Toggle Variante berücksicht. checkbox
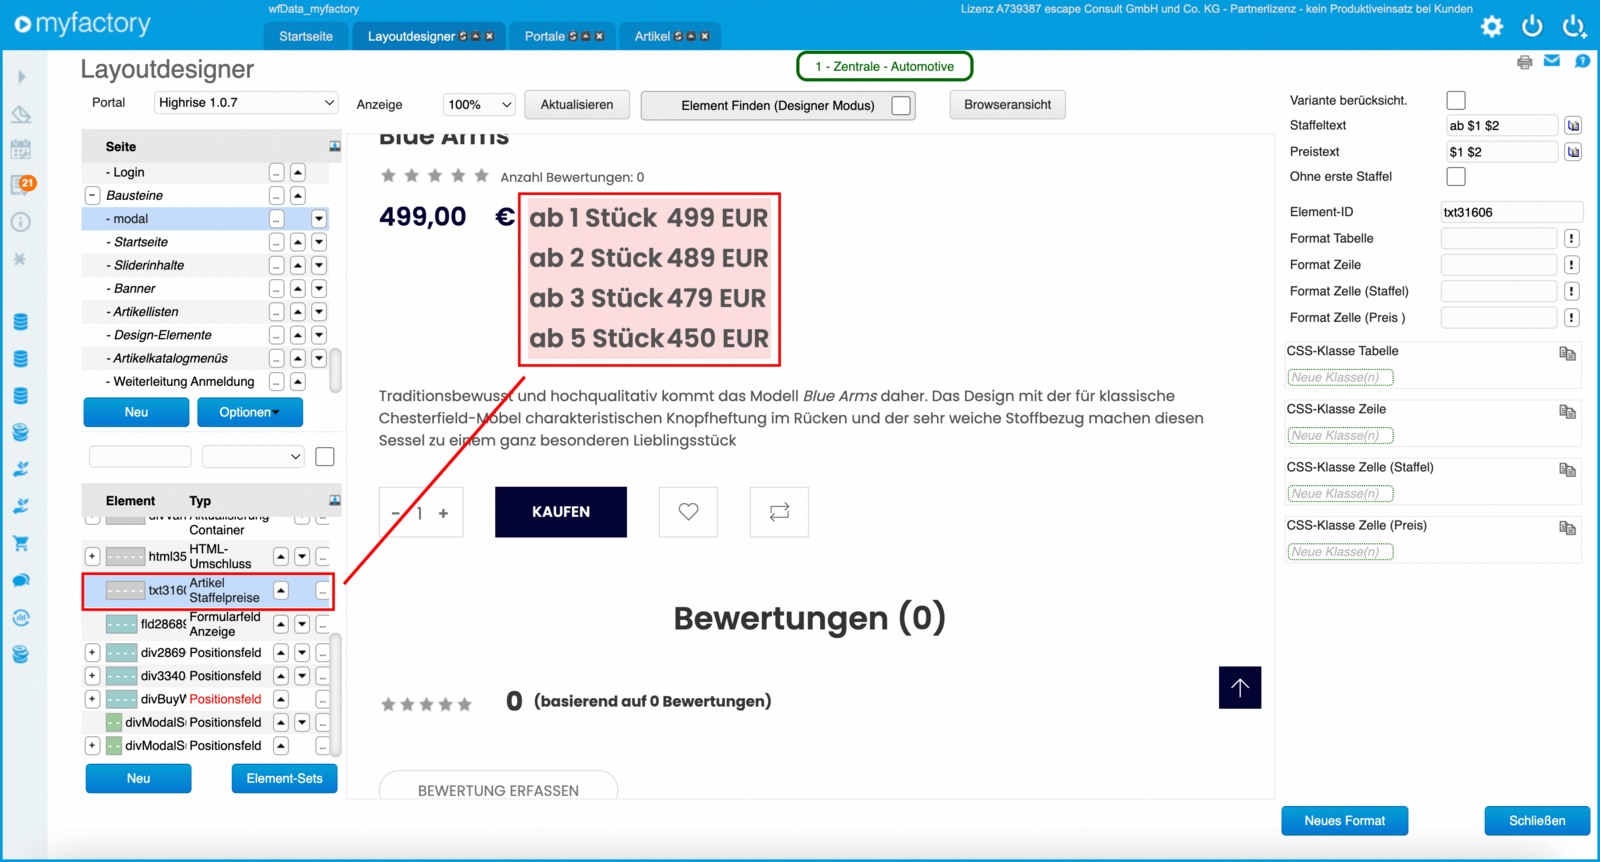The image size is (1600, 862). 1456,100
